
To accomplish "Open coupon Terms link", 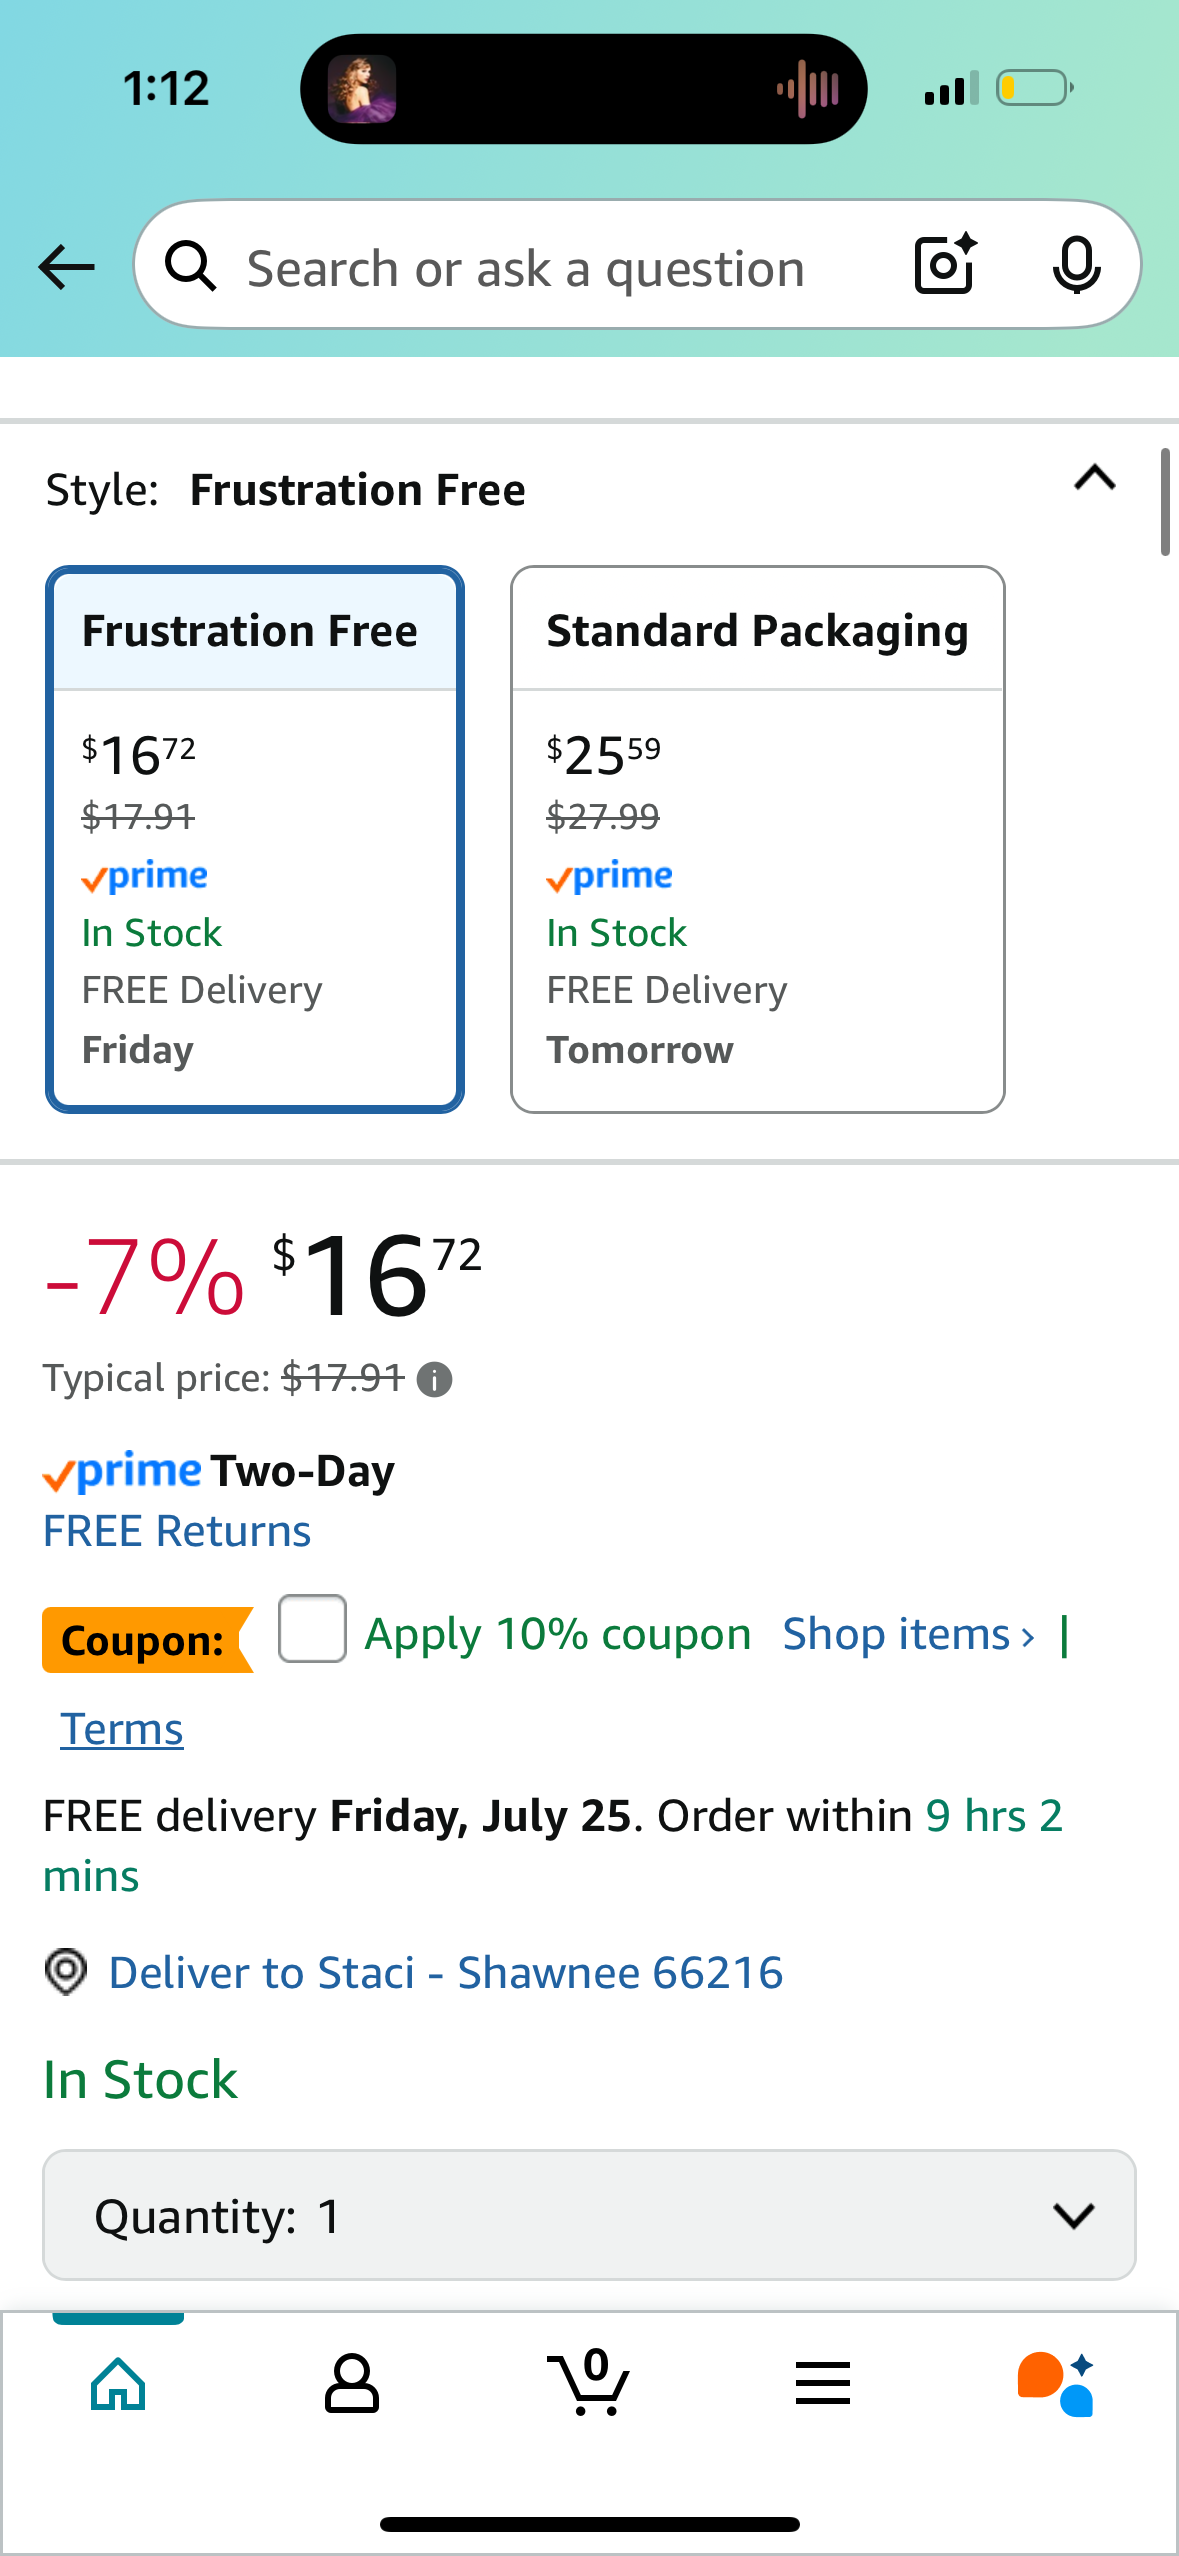I will click(122, 1729).
